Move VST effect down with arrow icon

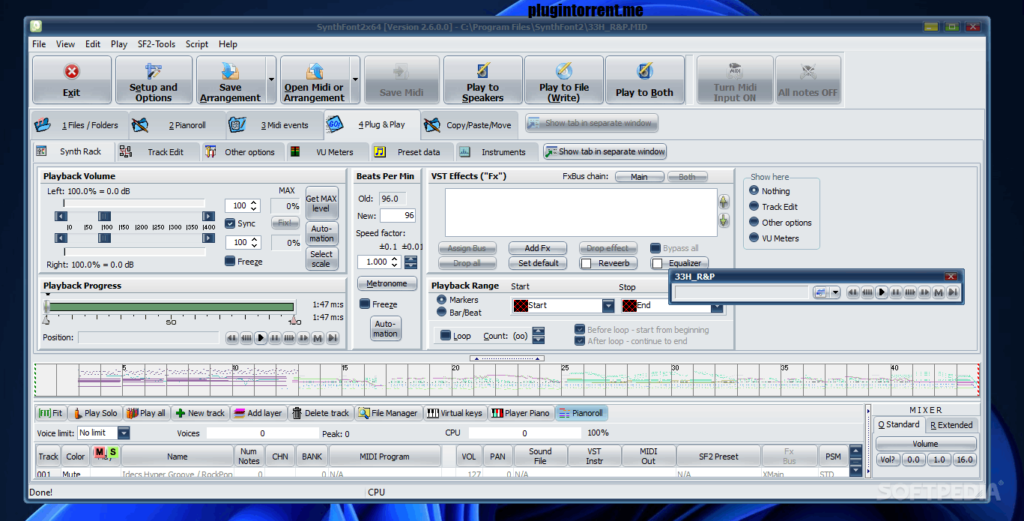click(x=724, y=221)
